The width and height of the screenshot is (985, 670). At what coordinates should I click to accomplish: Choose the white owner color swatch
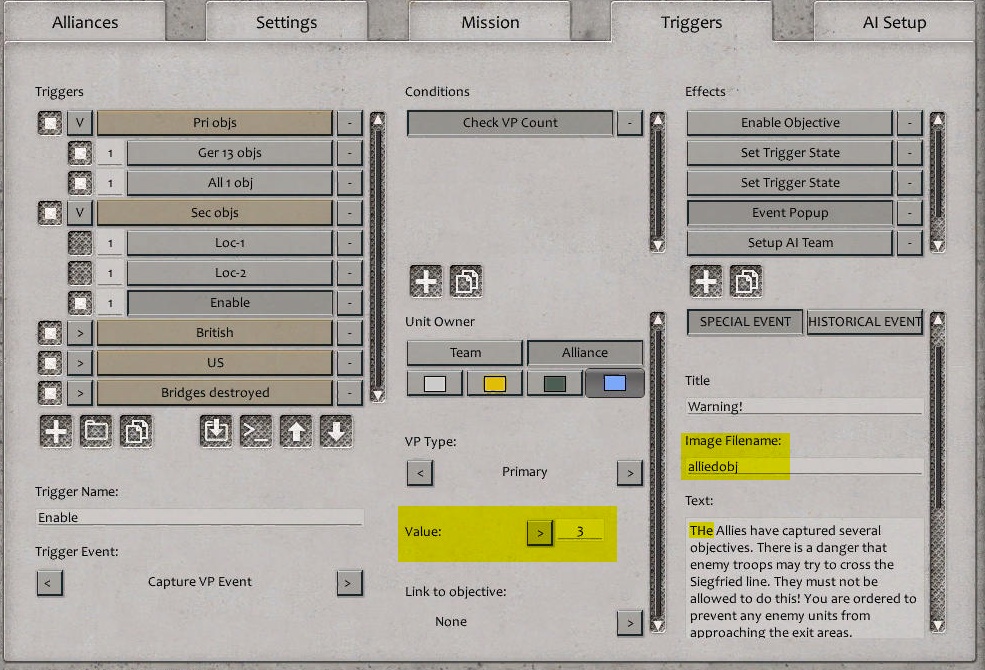[435, 383]
